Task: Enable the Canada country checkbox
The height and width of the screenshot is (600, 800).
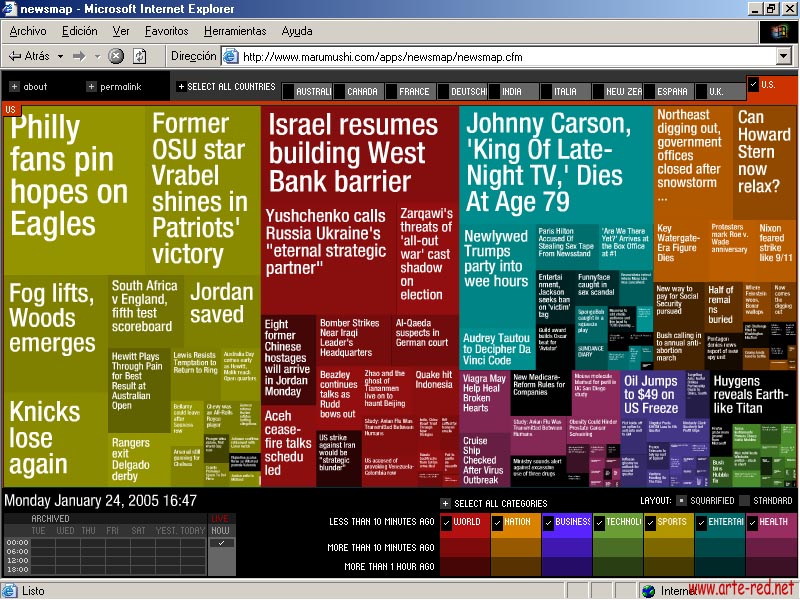Action: pyautogui.click(x=339, y=91)
